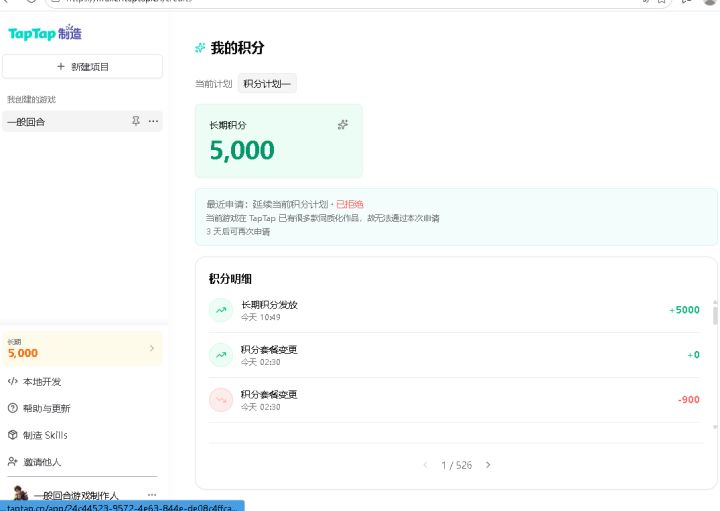Open 帮助与更新 in the sidebar
The height and width of the screenshot is (511, 720).
pos(39,408)
